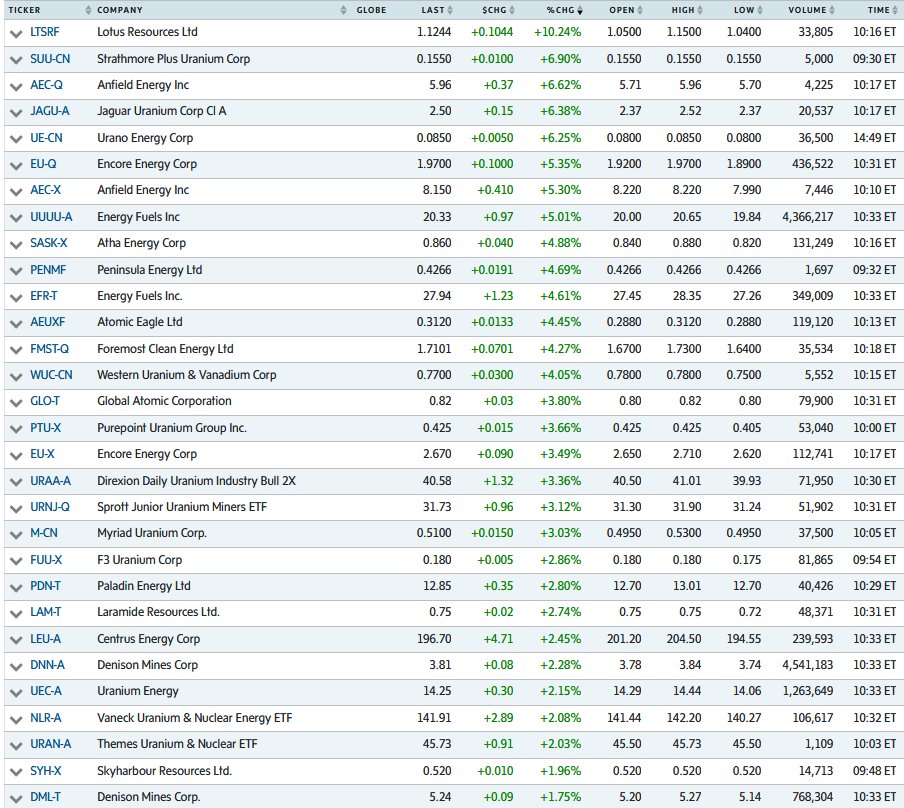Open the AEC-X ticker link
904x808 pixels.
pyautogui.click(x=46, y=190)
